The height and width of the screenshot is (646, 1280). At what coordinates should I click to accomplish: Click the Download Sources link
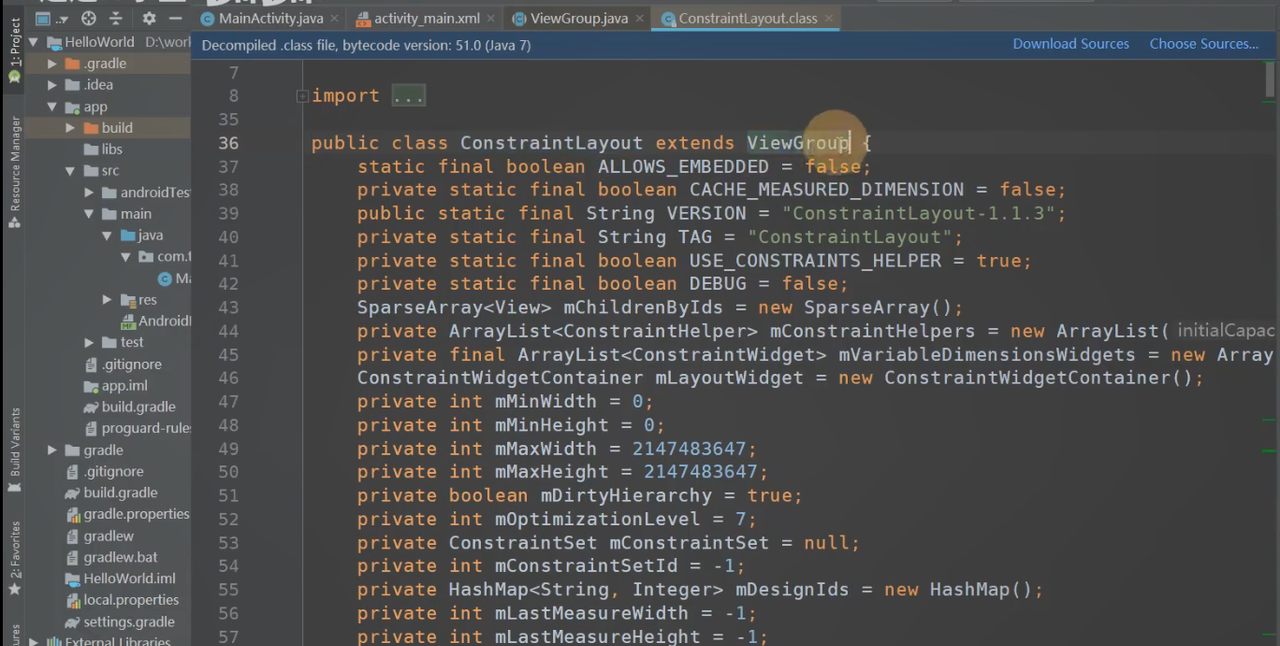click(x=1070, y=44)
